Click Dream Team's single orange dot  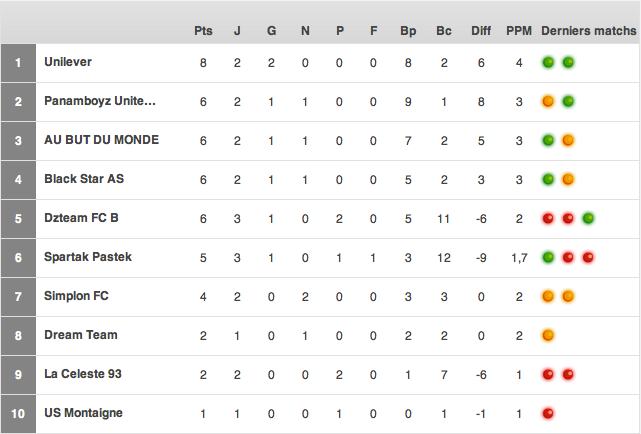point(548,335)
